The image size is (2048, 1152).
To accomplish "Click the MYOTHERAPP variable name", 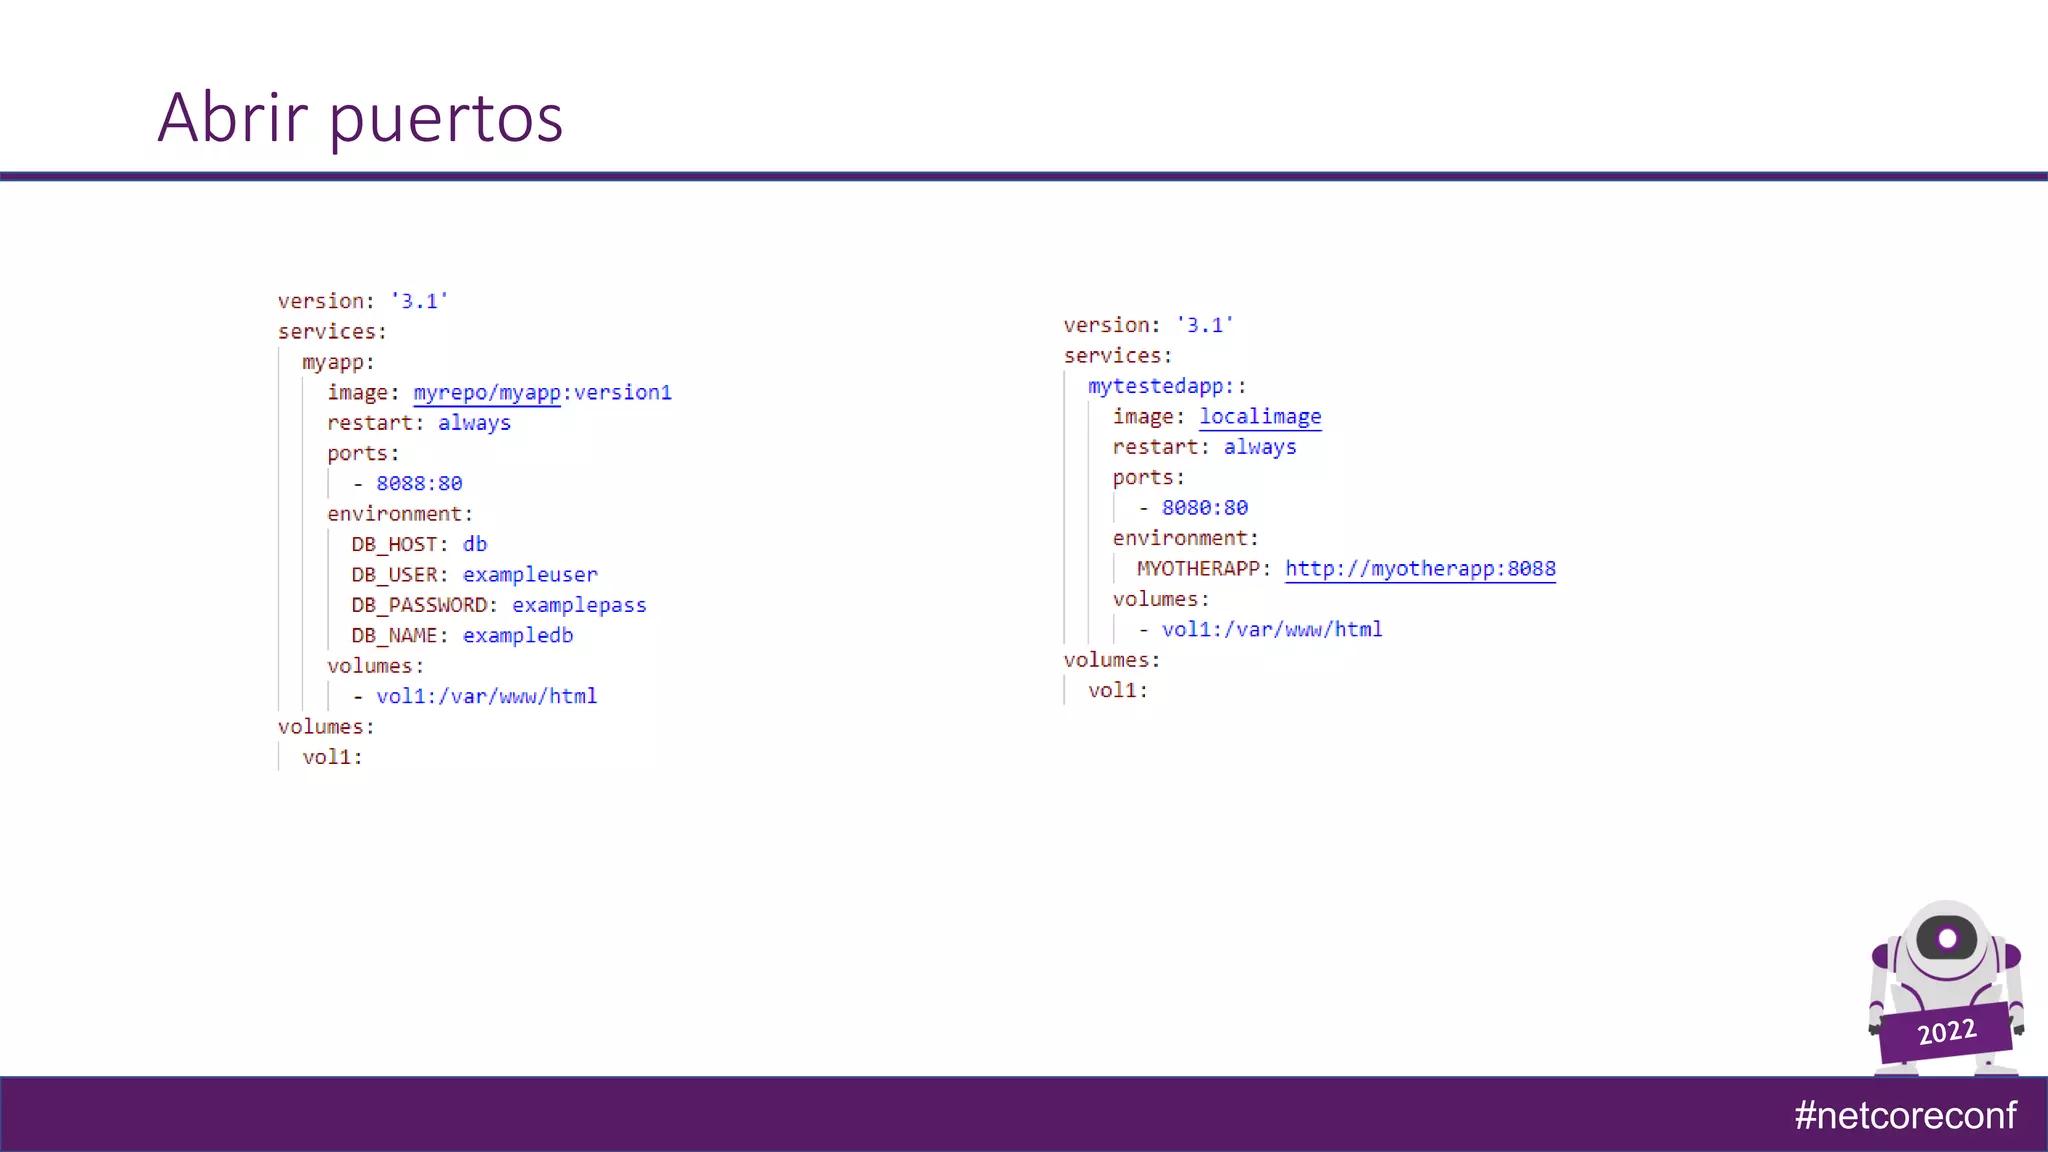I will coord(1198,568).
